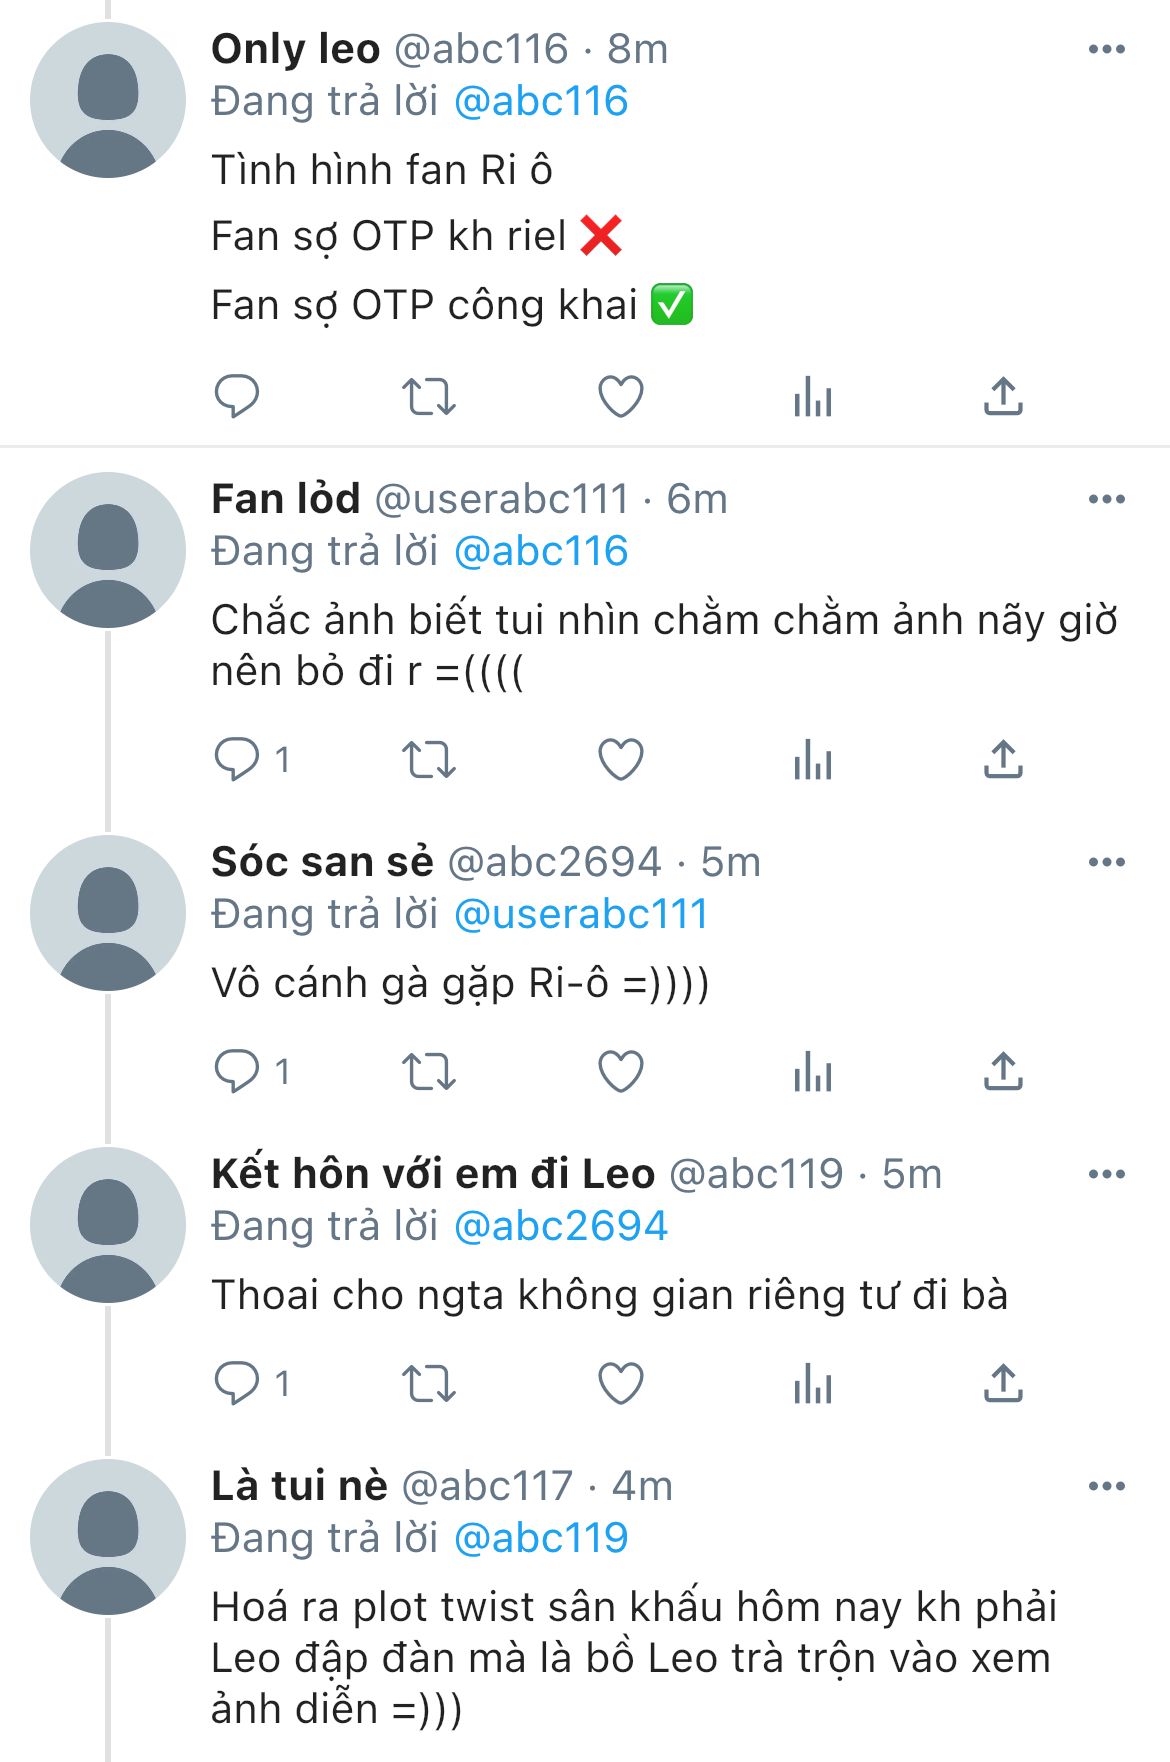Open more options for Only leo's tweet

(x=1106, y=49)
